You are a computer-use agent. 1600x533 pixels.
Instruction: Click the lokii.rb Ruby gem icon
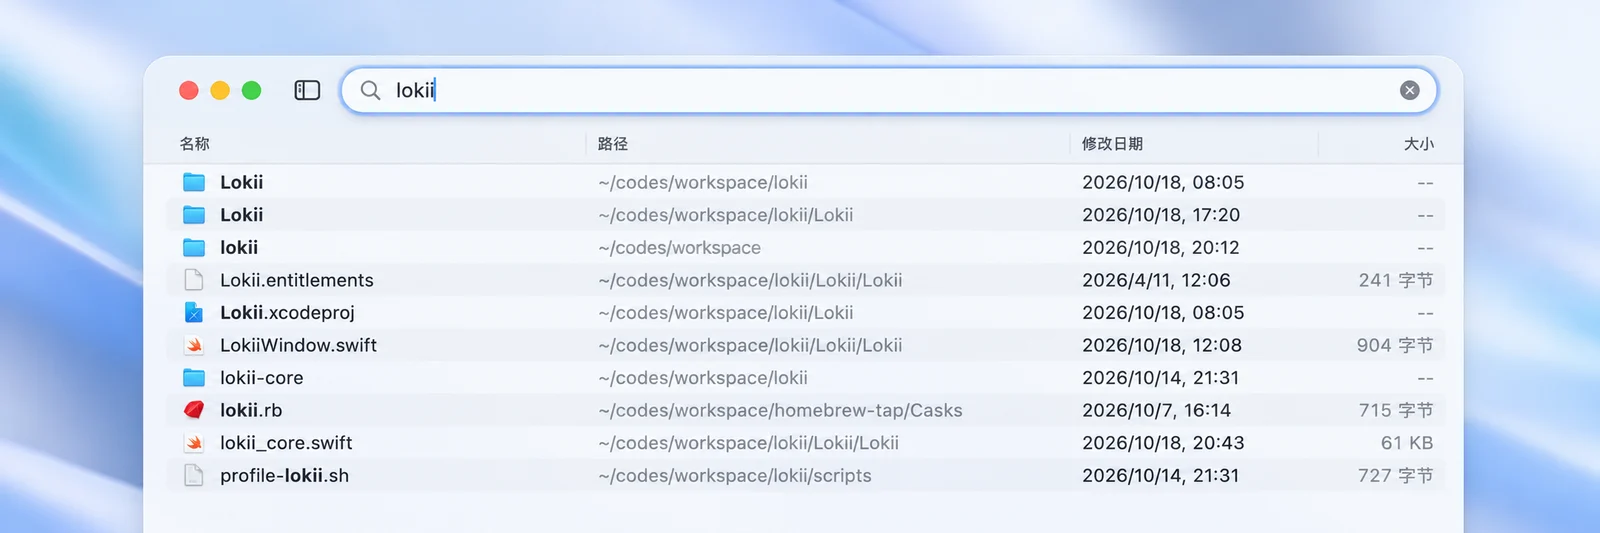coord(194,410)
